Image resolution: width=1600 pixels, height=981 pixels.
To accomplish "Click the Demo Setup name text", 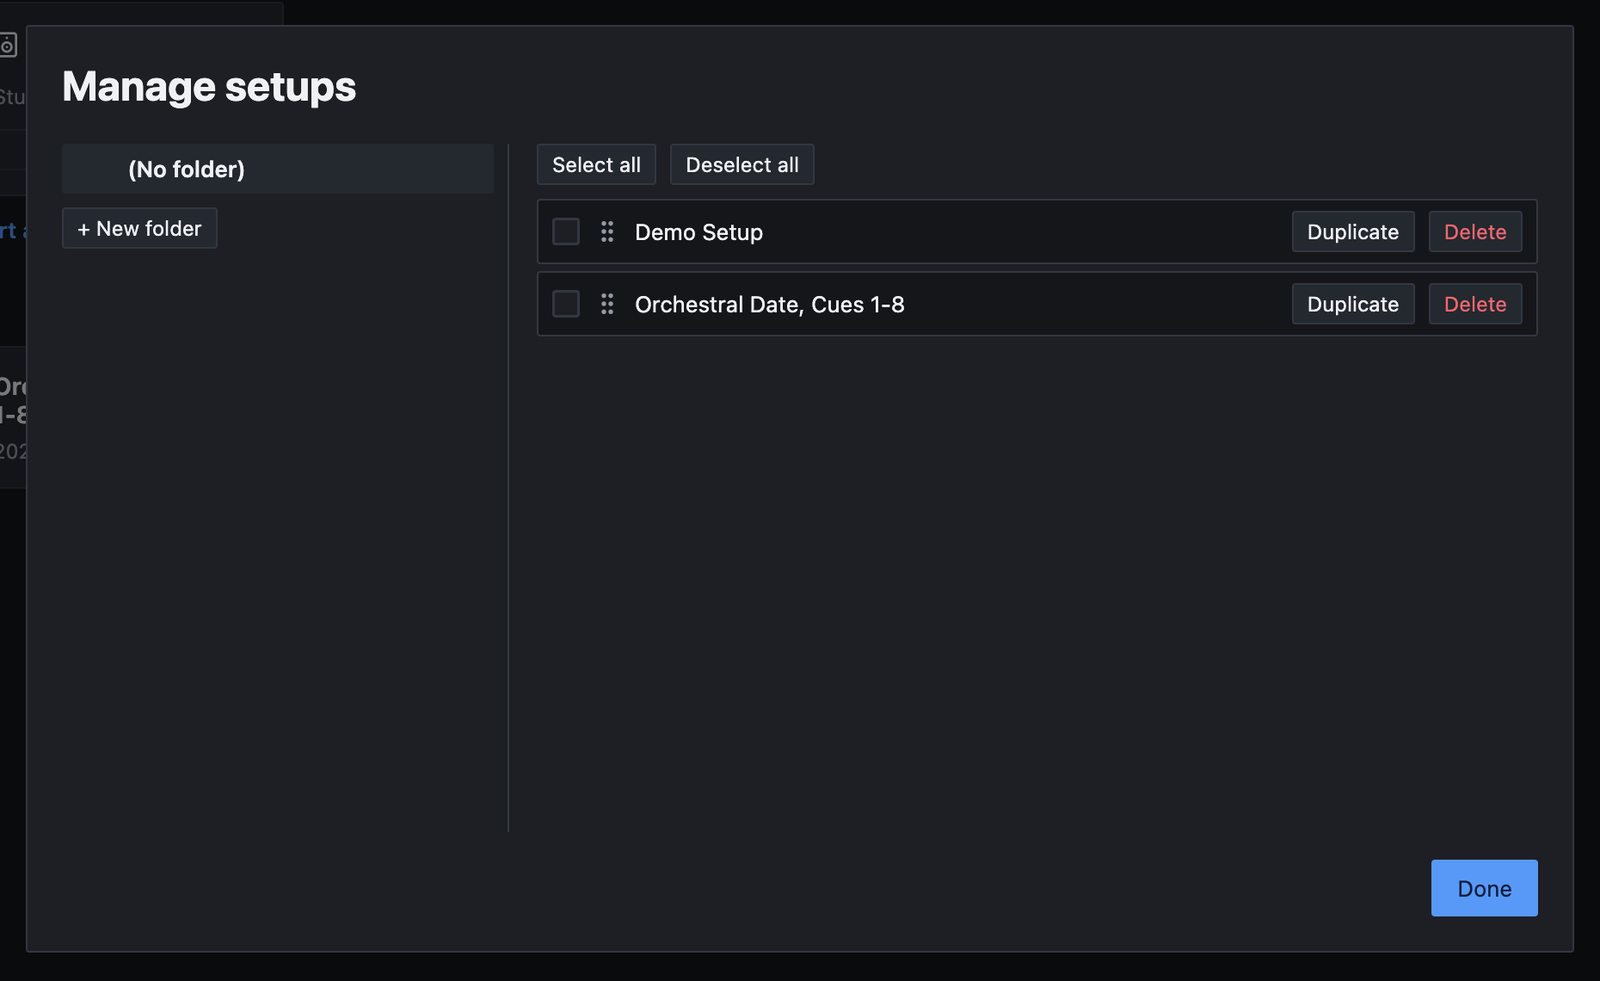I will tap(699, 232).
